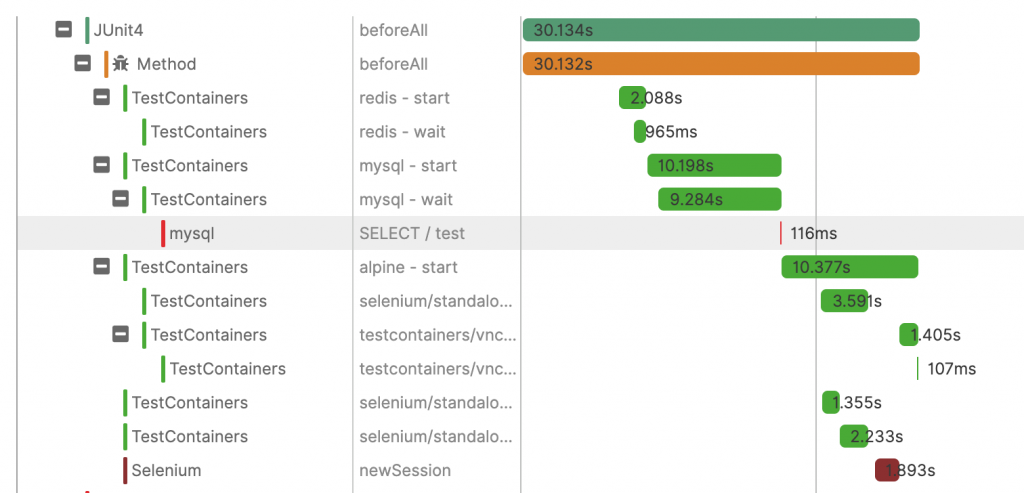The width and height of the screenshot is (1024, 493).
Task: Click the dark red 1.893s newSession span
Action: [x=887, y=470]
